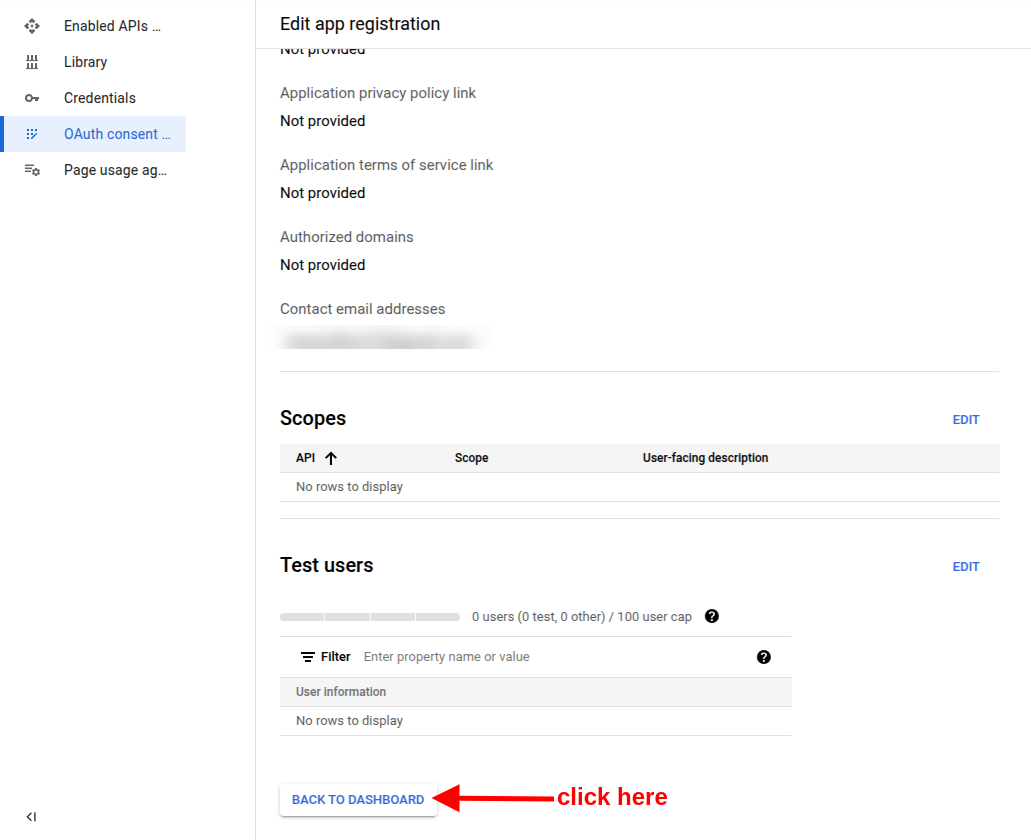Click the help icon next to user cap

click(712, 616)
